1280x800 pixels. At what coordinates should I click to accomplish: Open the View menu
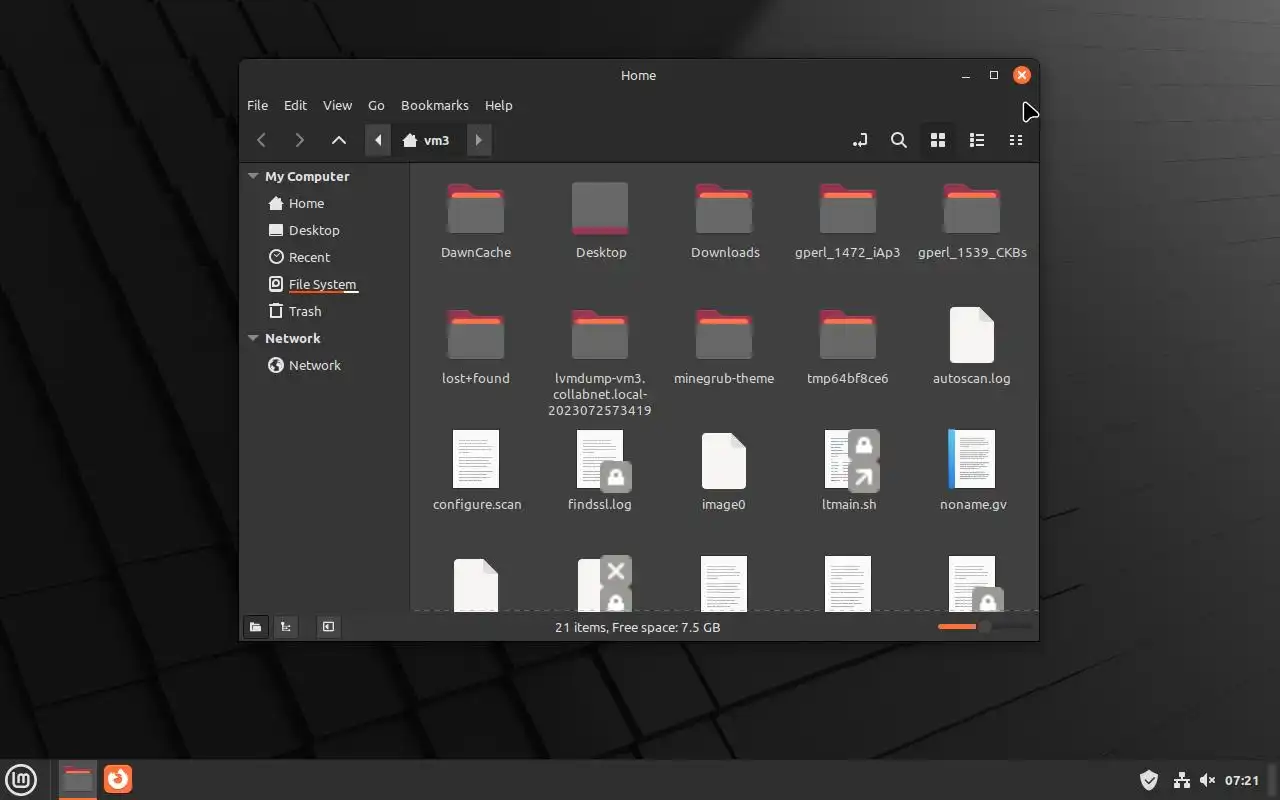coord(337,105)
